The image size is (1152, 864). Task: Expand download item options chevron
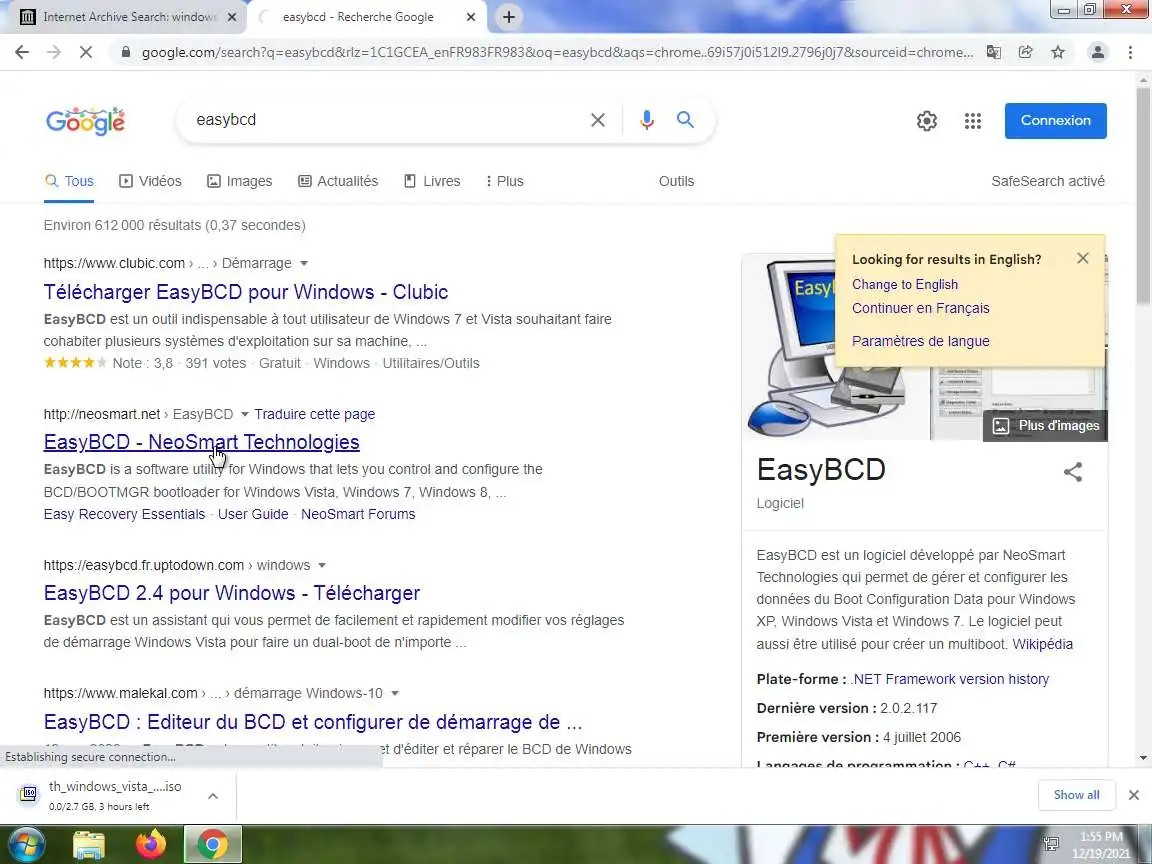click(213, 796)
